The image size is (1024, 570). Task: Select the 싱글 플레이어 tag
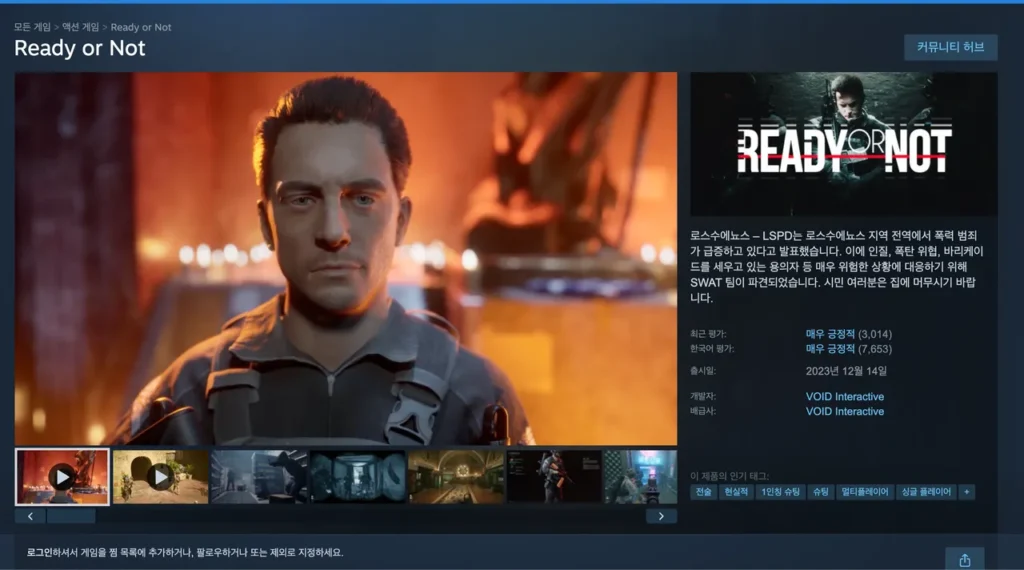[926, 492]
